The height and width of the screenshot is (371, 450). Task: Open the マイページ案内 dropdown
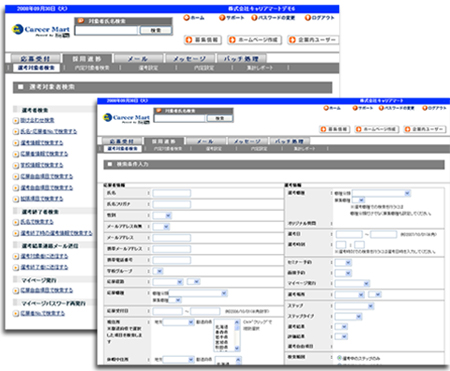352,283
